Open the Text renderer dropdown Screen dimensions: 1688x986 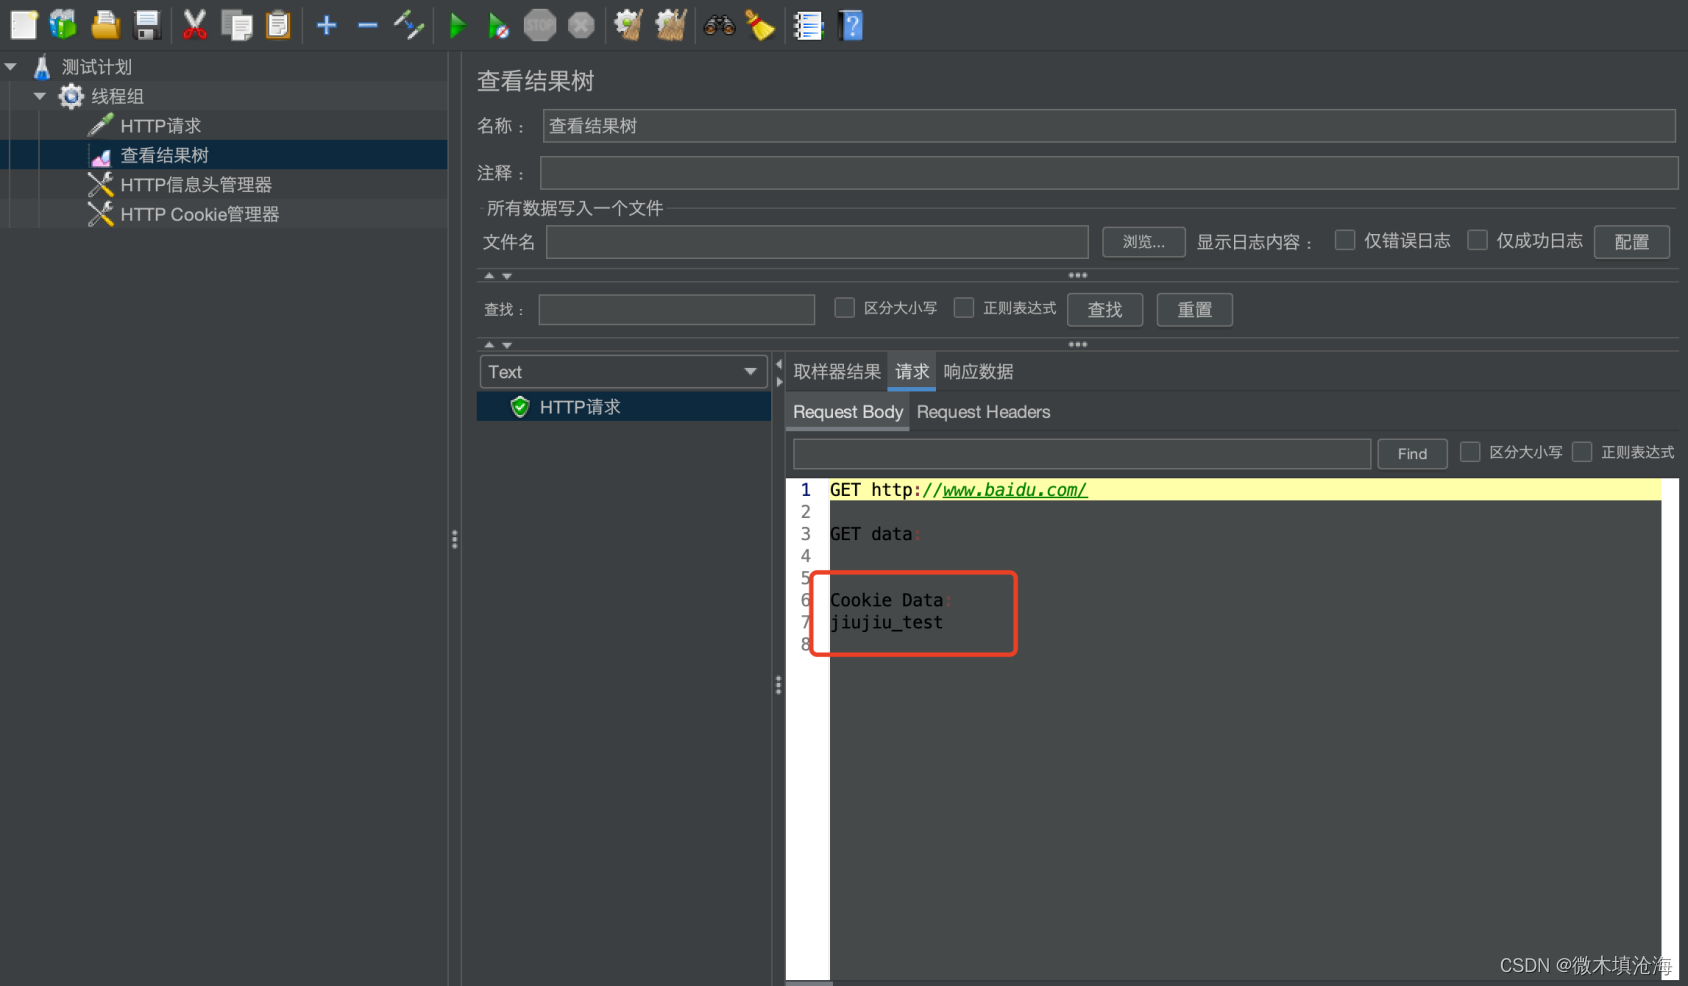click(x=623, y=372)
